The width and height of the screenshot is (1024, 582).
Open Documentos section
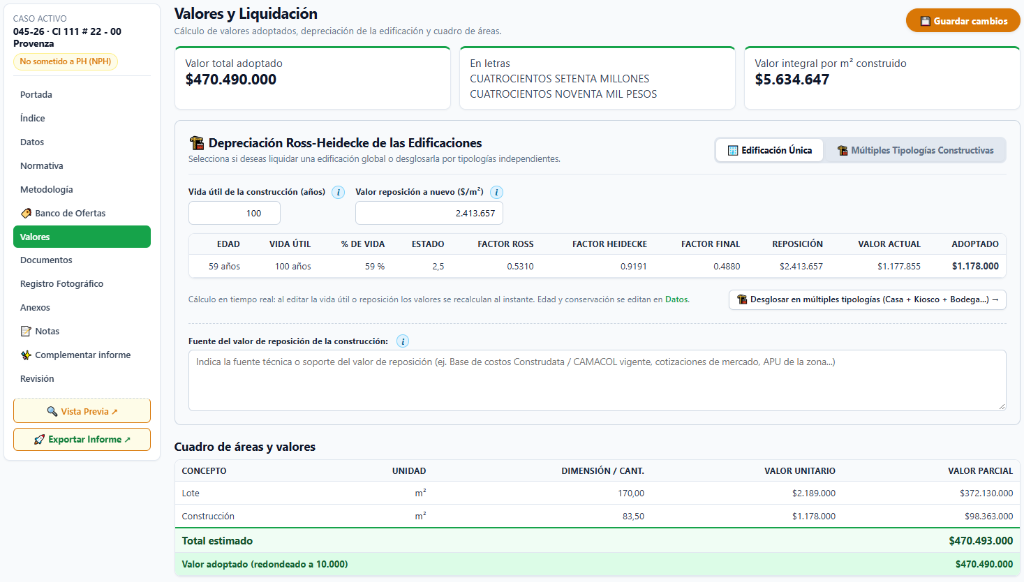pyautogui.click(x=82, y=260)
